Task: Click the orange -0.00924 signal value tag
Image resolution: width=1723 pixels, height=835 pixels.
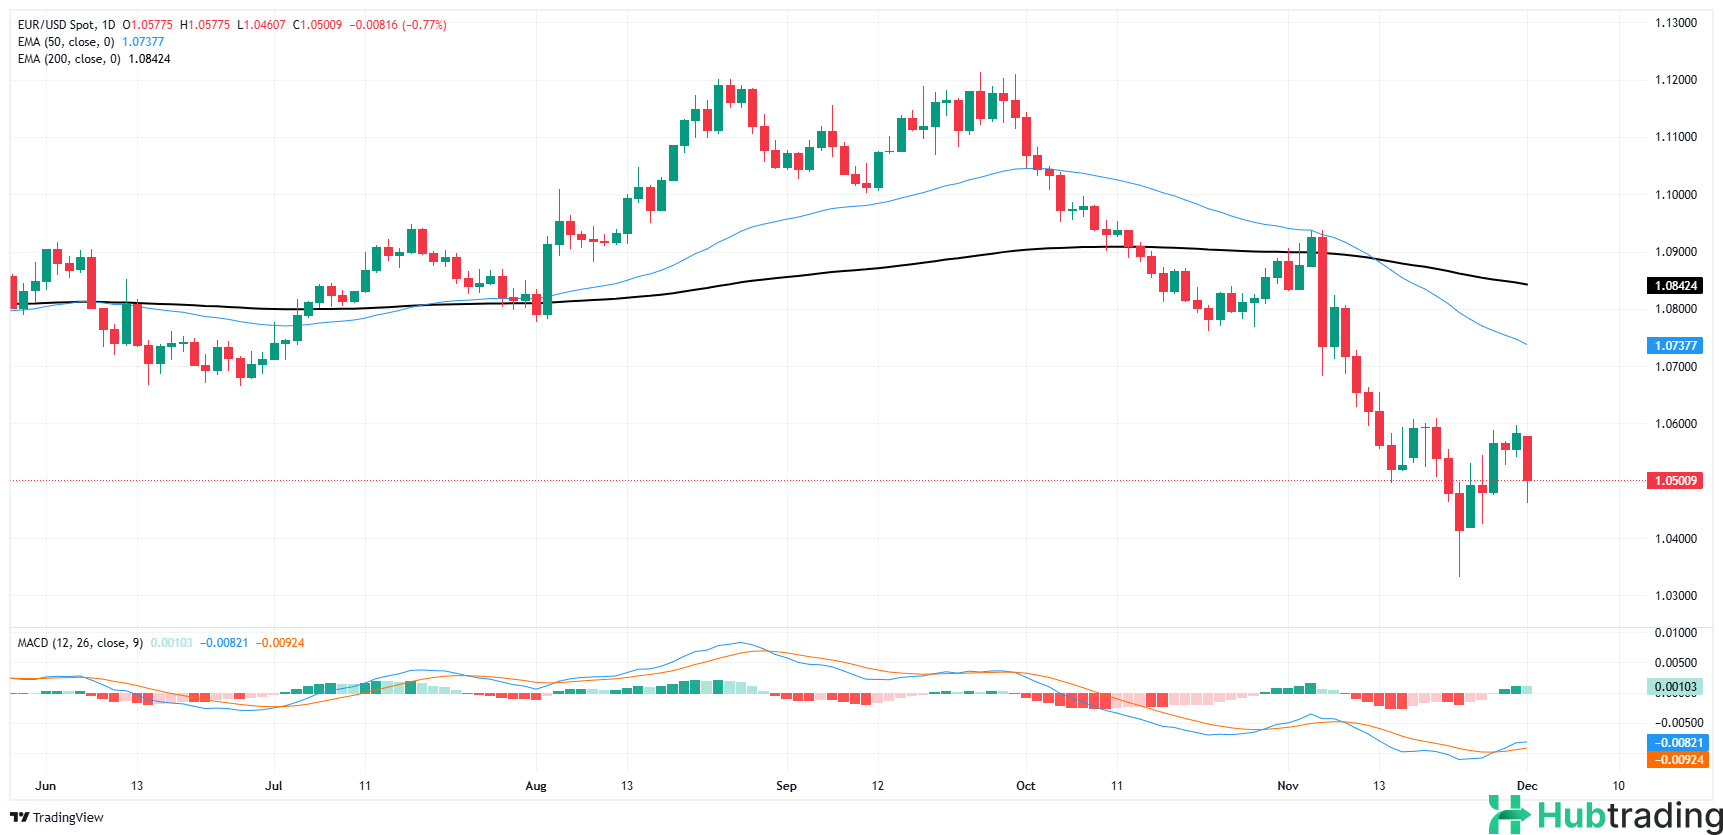Action: pos(1679,760)
